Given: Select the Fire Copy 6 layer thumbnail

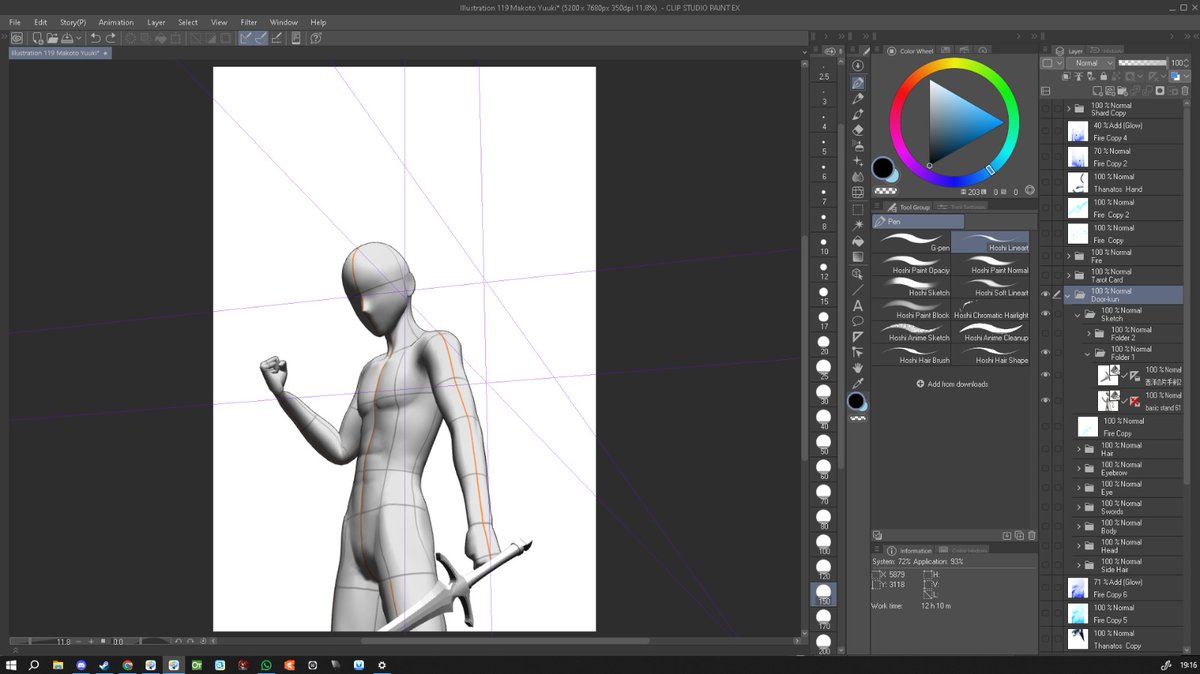Looking at the screenshot, I should (x=1077, y=588).
